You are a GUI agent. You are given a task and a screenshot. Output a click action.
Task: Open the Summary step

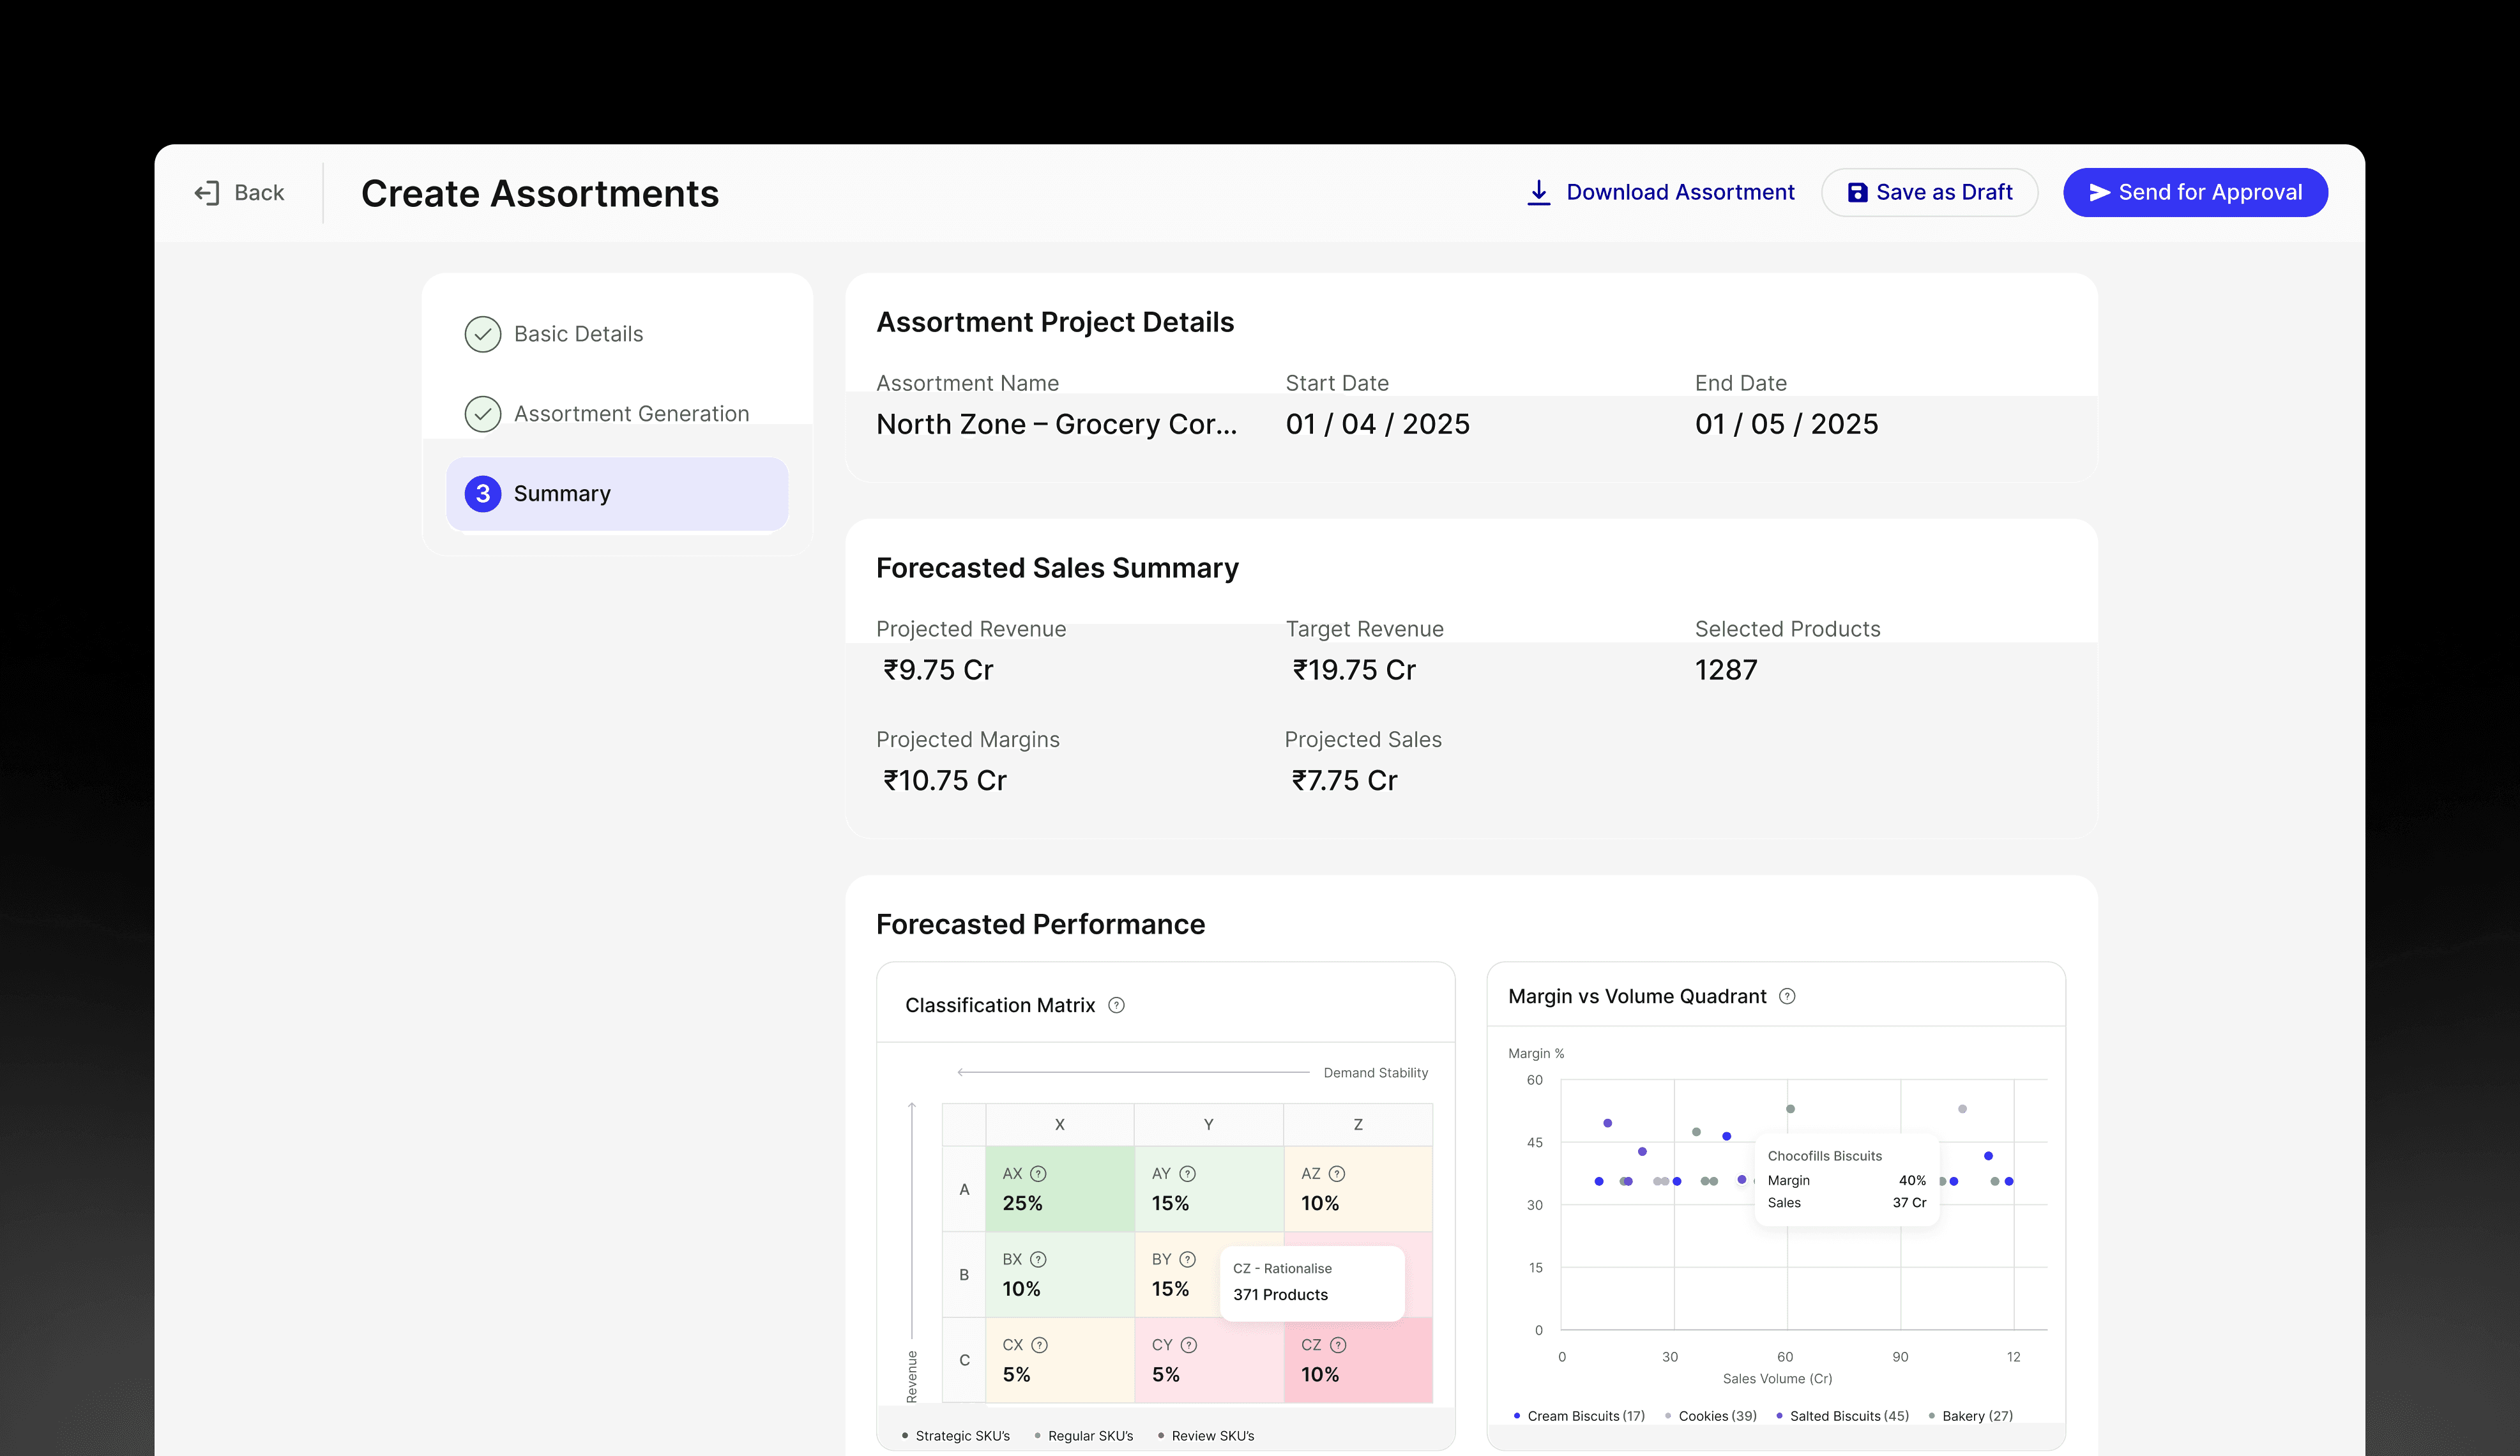pyautogui.click(x=617, y=494)
